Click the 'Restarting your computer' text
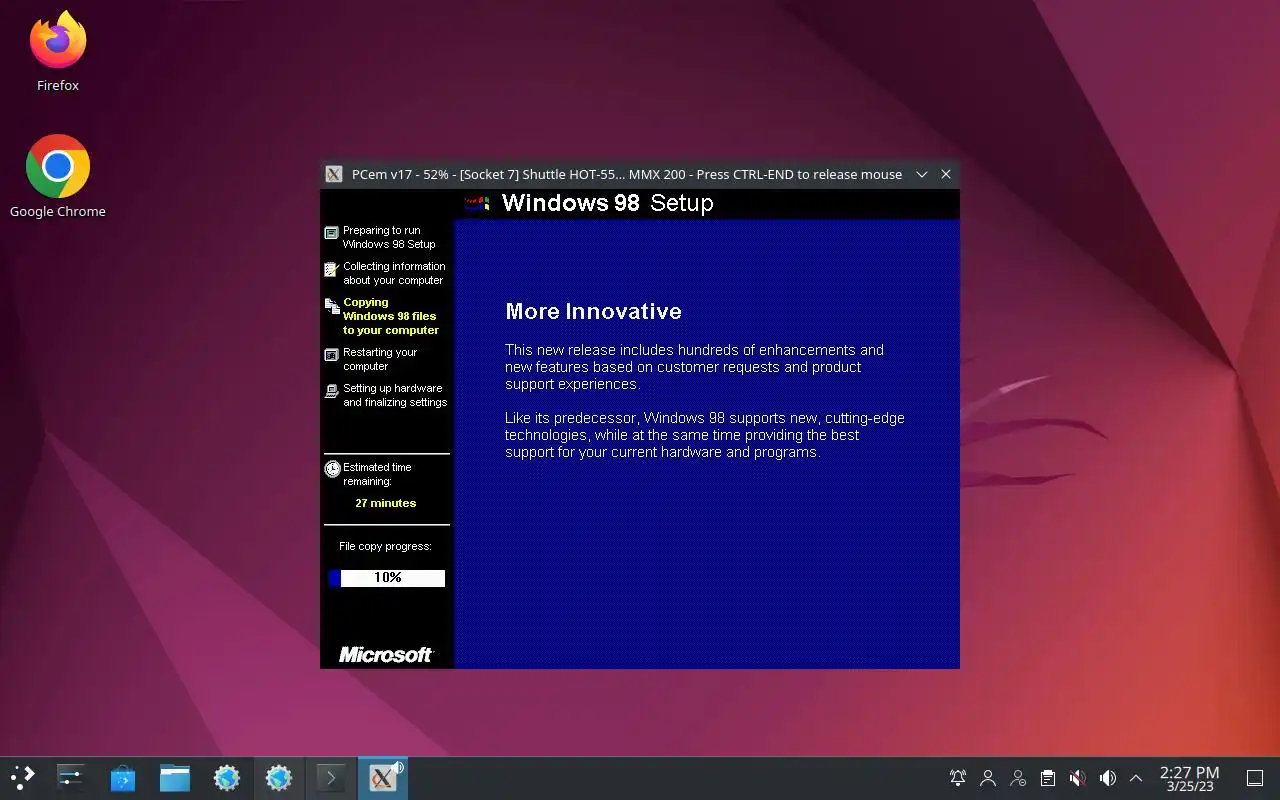 [x=380, y=359]
